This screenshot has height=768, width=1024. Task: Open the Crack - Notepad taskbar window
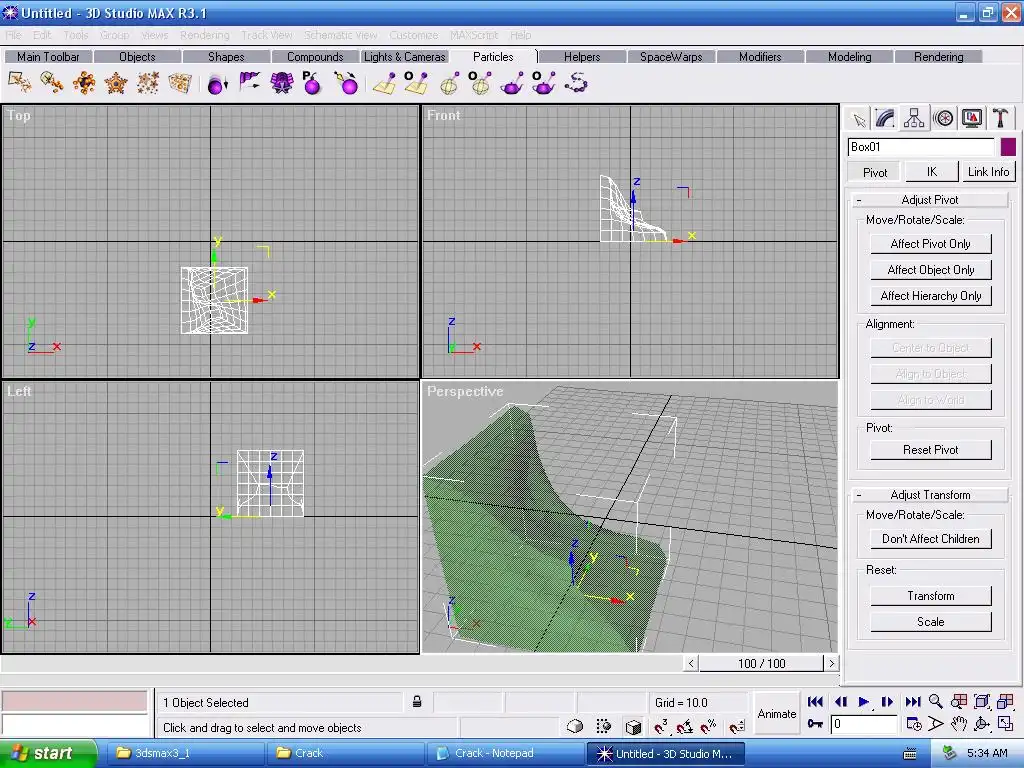pos(505,753)
